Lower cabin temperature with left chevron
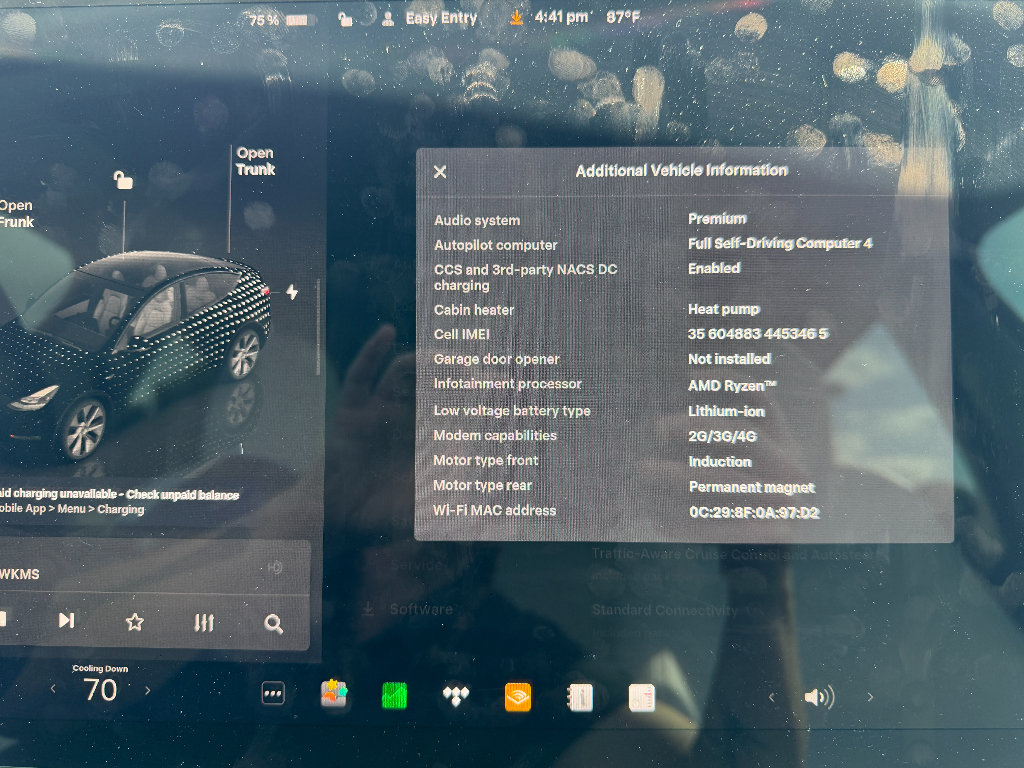 [x=53, y=689]
